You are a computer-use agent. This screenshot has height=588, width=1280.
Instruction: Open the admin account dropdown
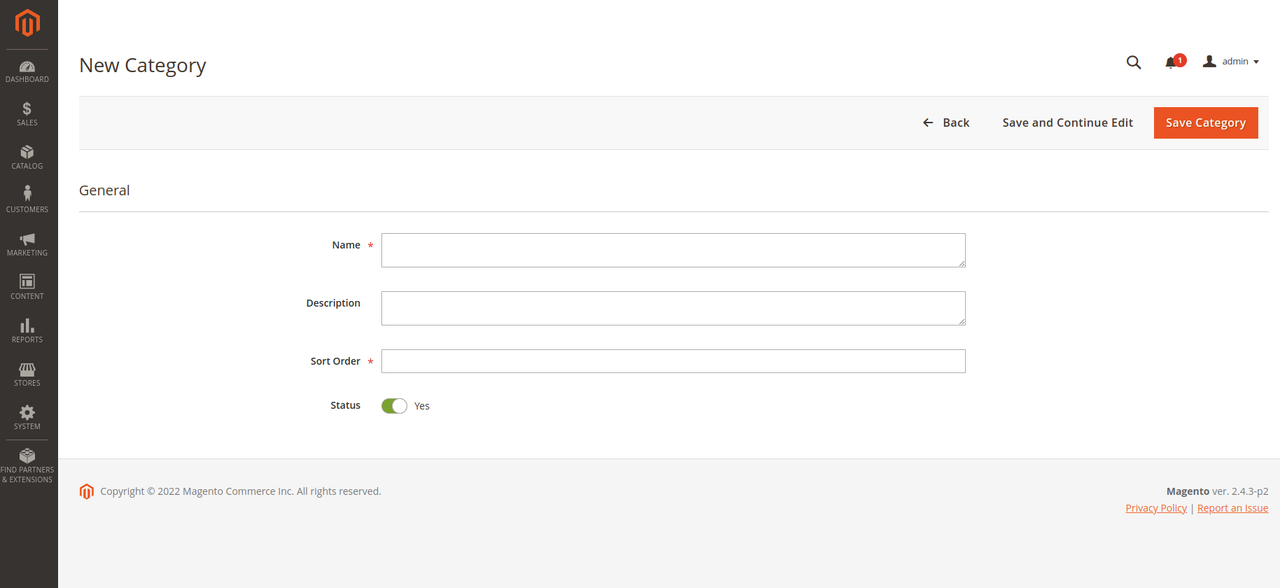point(1230,61)
